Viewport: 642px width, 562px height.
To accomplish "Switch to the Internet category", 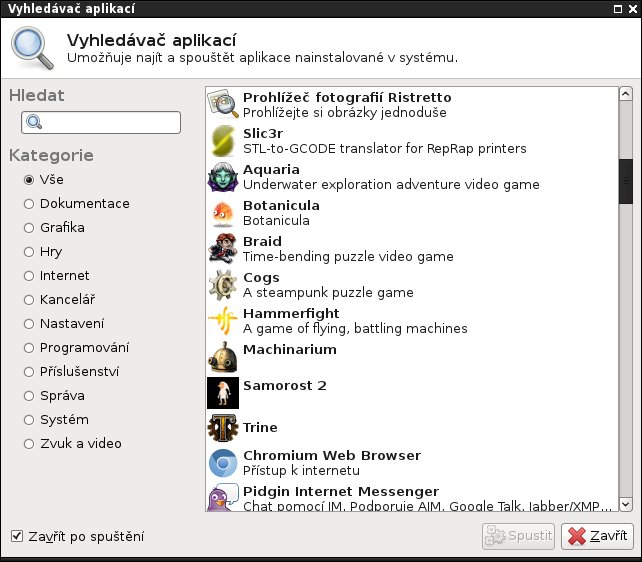I will 57,276.
